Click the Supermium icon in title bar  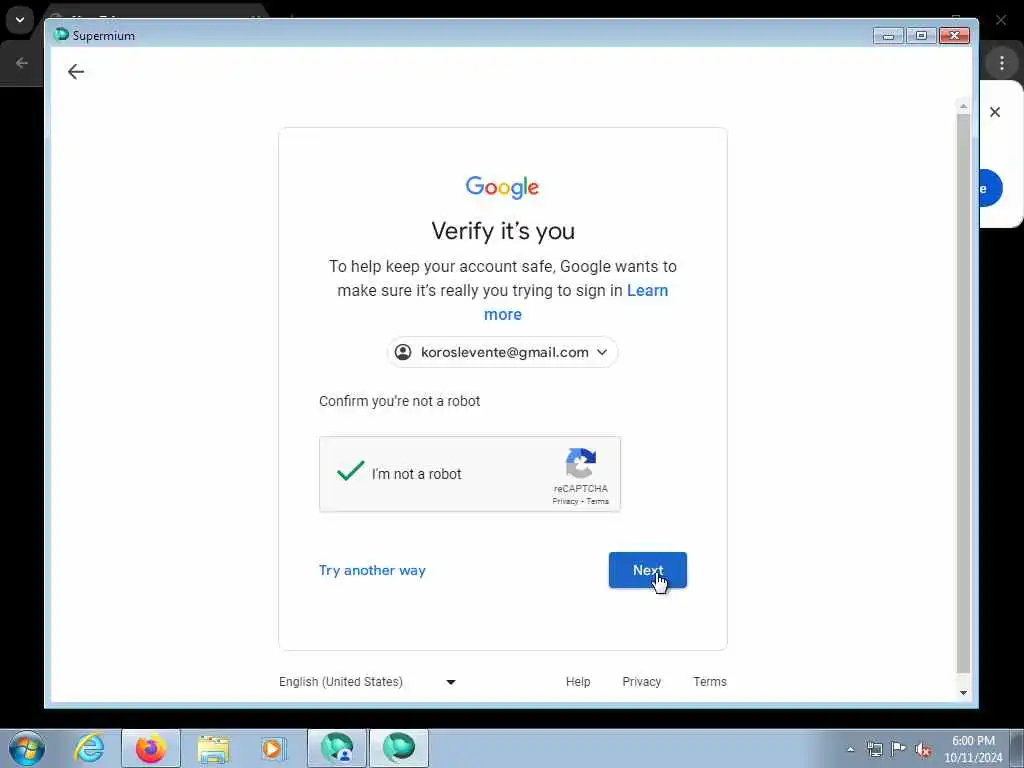(x=61, y=35)
